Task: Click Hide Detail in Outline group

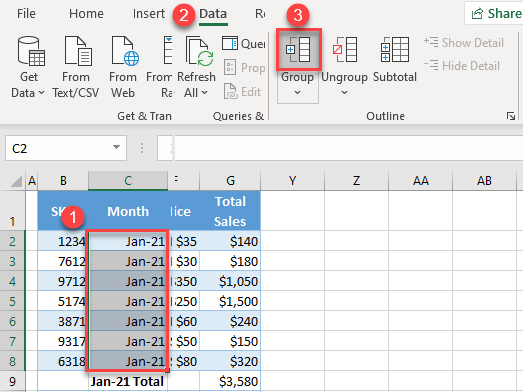Action: tap(462, 65)
